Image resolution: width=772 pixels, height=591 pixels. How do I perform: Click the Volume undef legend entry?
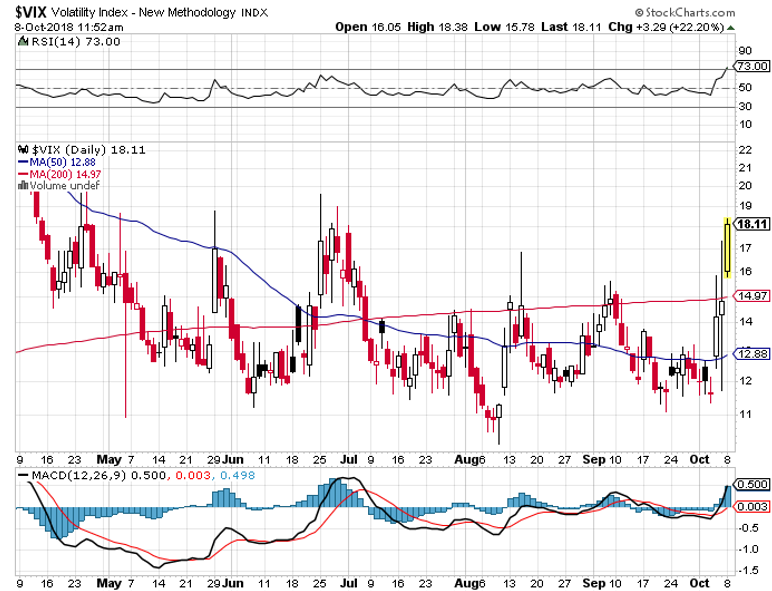tap(49, 185)
